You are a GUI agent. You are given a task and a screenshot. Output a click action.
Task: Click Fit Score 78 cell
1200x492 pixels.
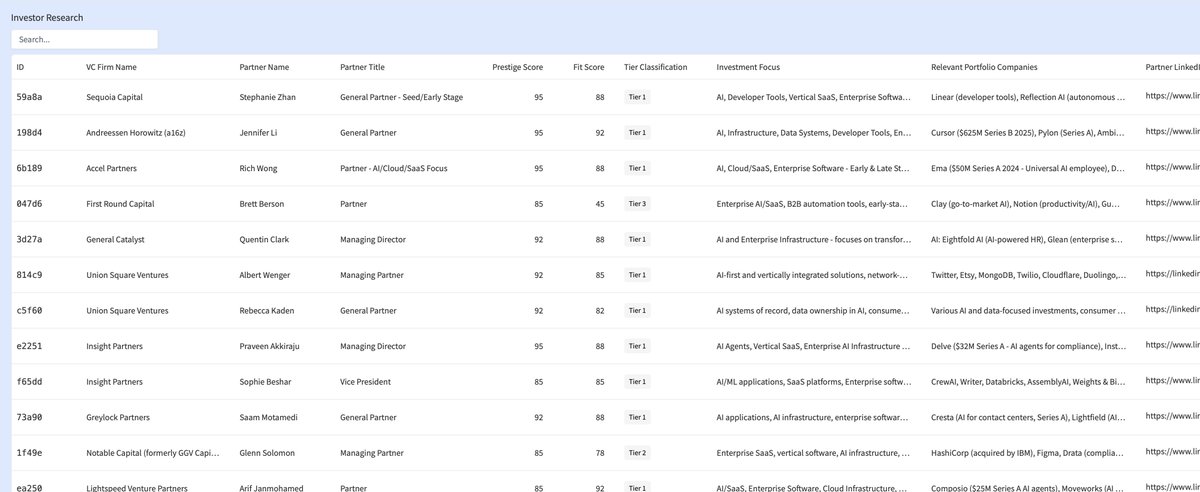(599, 453)
